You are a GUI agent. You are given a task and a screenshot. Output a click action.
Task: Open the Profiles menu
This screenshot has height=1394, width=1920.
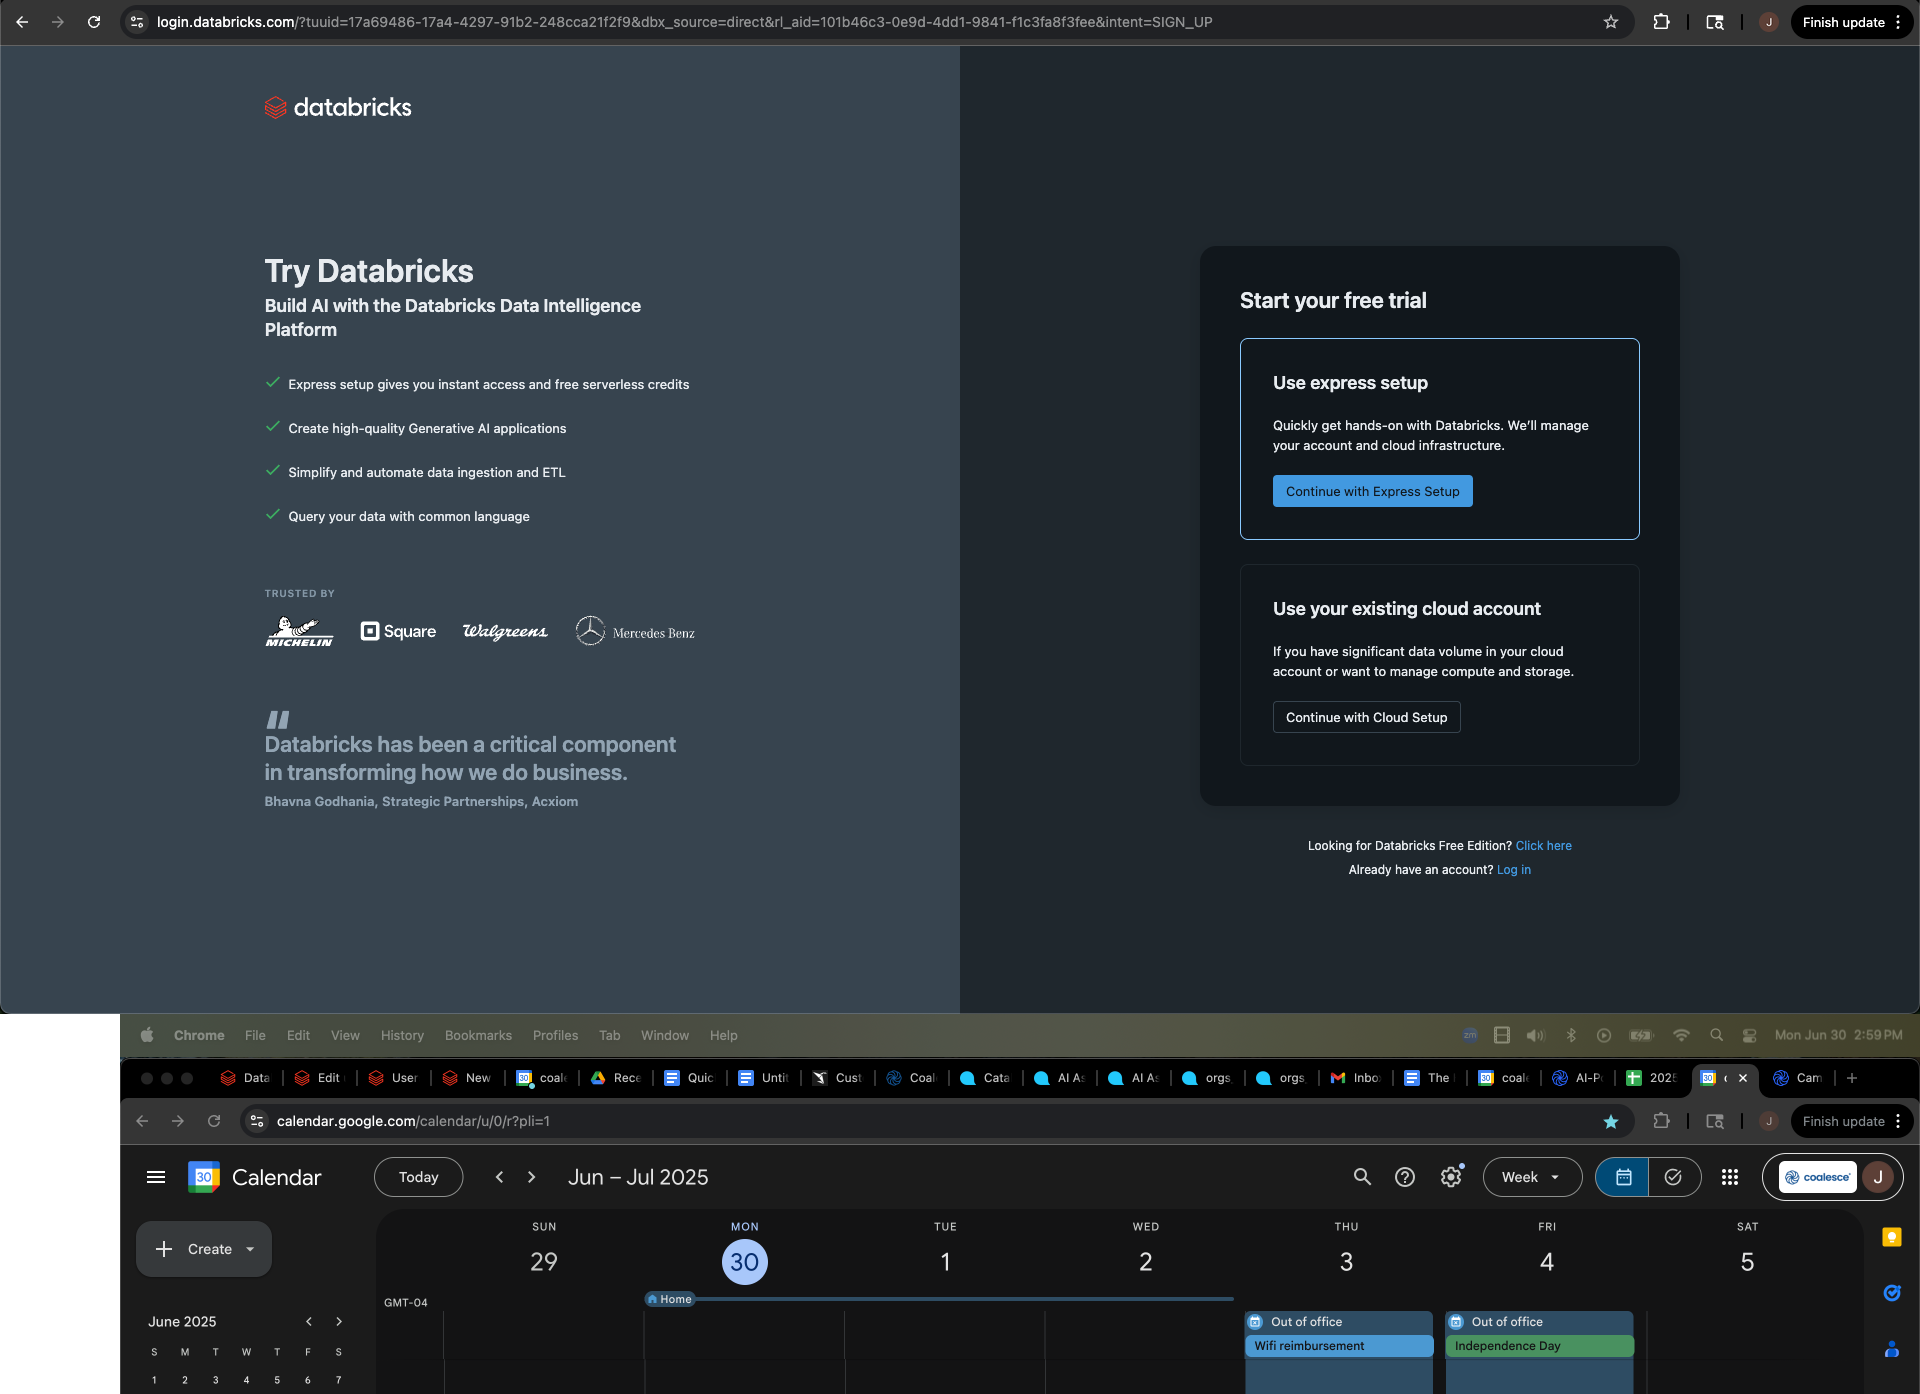tap(555, 1035)
